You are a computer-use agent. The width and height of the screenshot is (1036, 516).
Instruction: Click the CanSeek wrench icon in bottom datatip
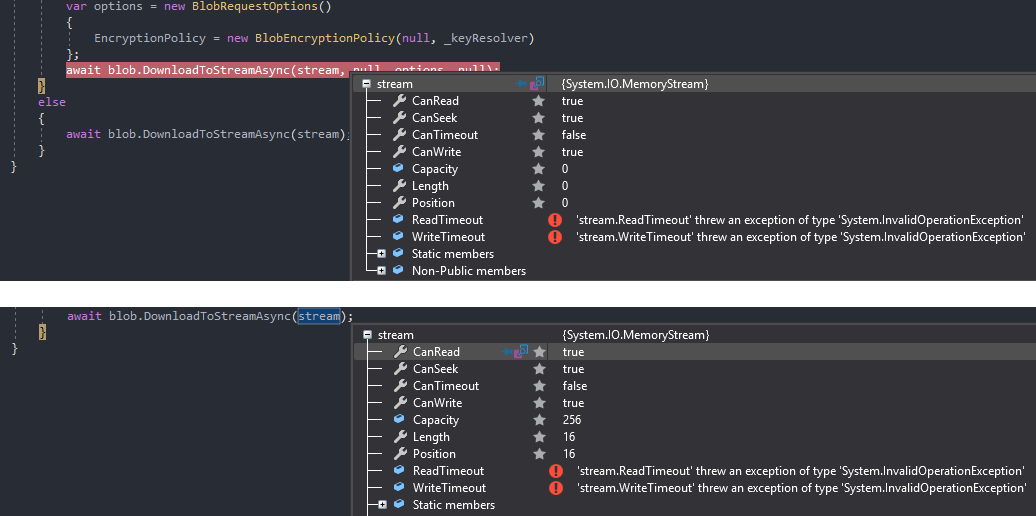tap(400, 369)
